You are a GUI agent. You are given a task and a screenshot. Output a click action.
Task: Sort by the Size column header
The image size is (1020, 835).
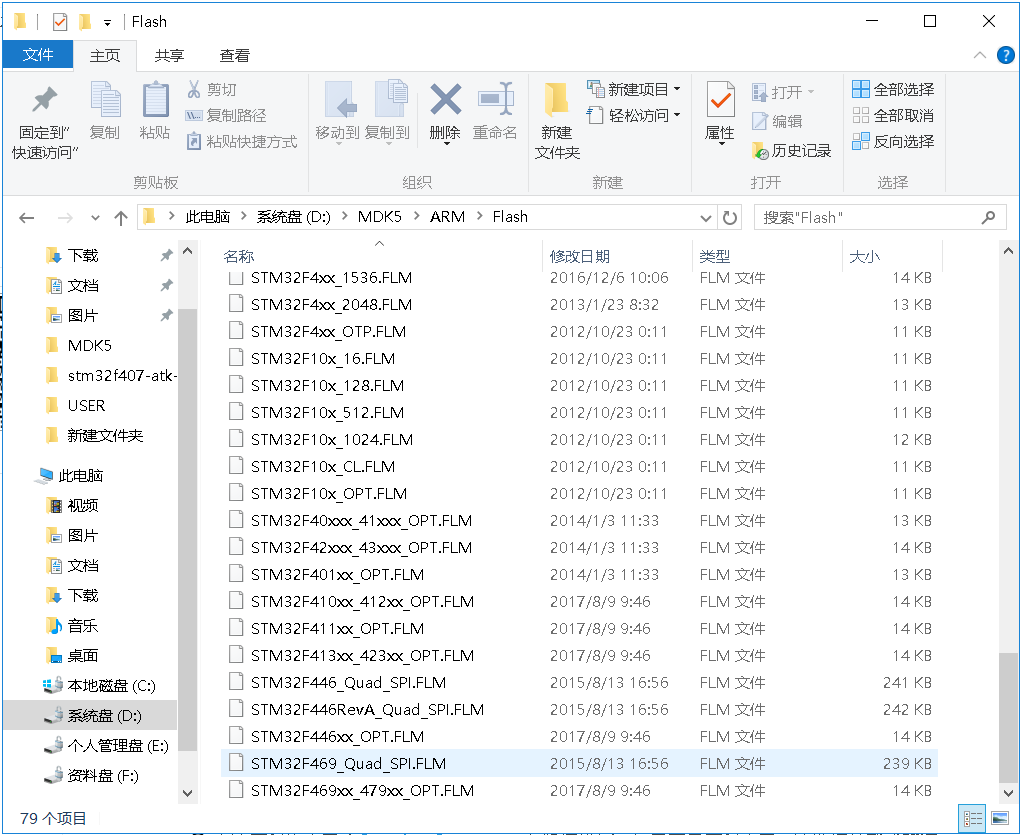(892, 256)
